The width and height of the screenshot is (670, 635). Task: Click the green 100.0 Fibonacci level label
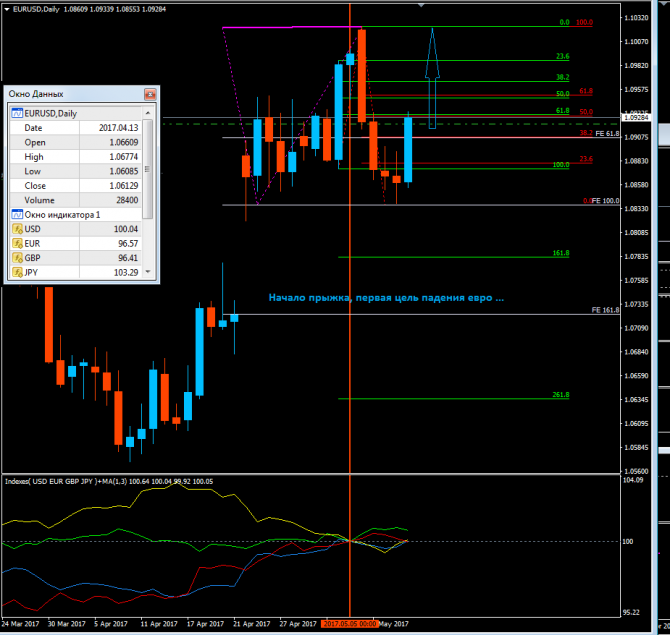coord(561,165)
